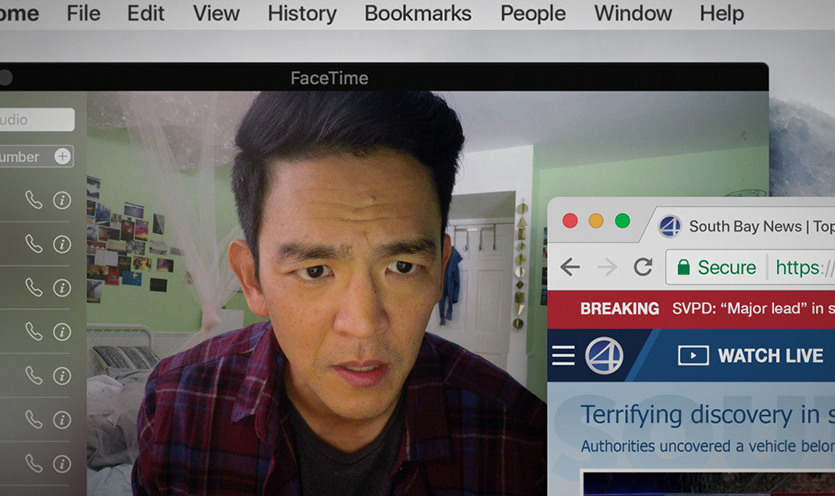Click the Authorities uncovered a vehicle subheading
Image resolution: width=835 pixels, height=496 pixels.
[x=708, y=446]
